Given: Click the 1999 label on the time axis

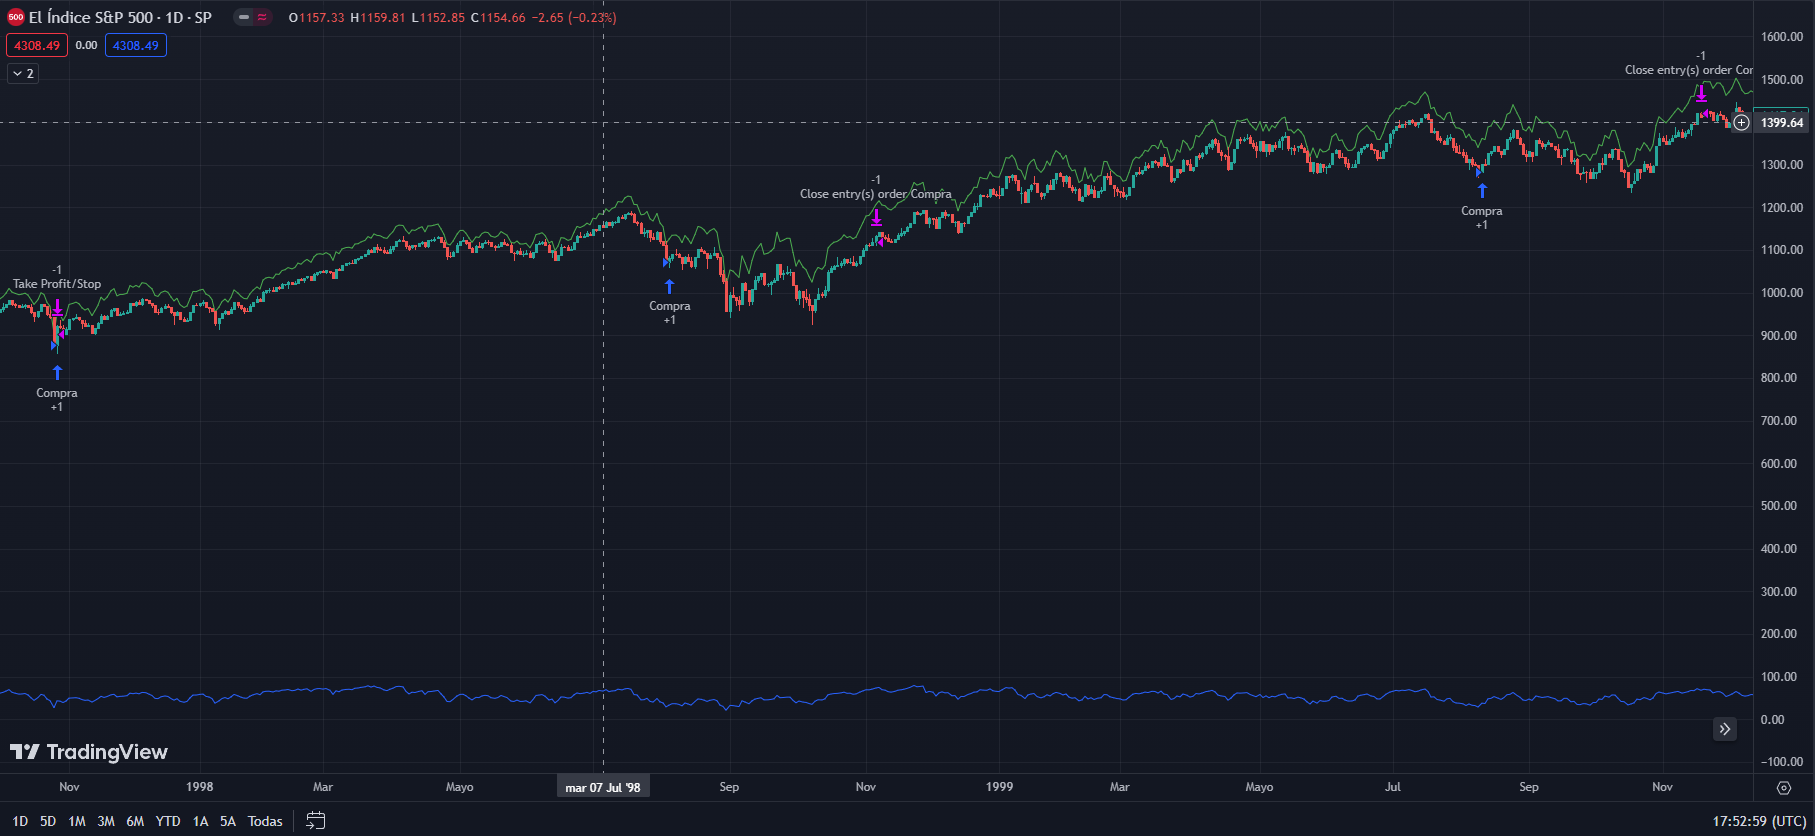Looking at the screenshot, I should pyautogui.click(x=1000, y=787).
